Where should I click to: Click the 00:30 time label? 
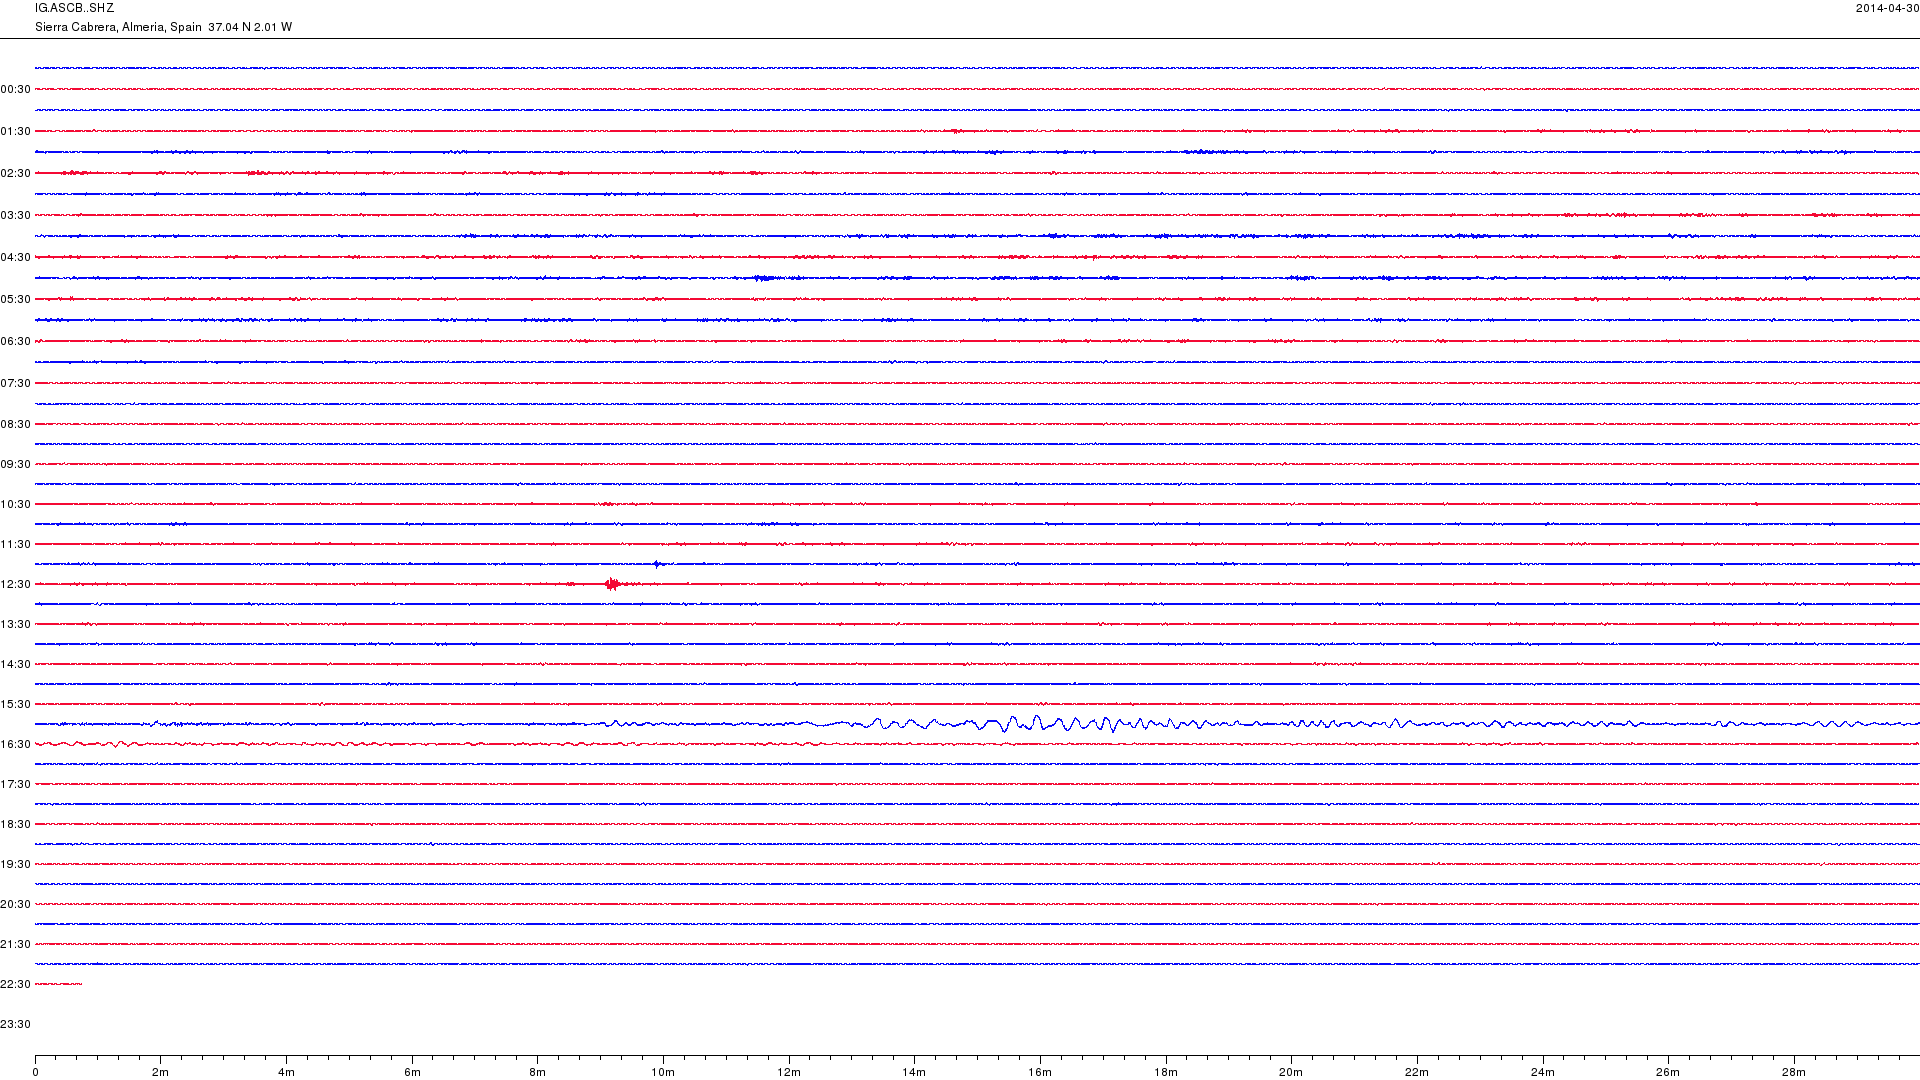(16, 89)
